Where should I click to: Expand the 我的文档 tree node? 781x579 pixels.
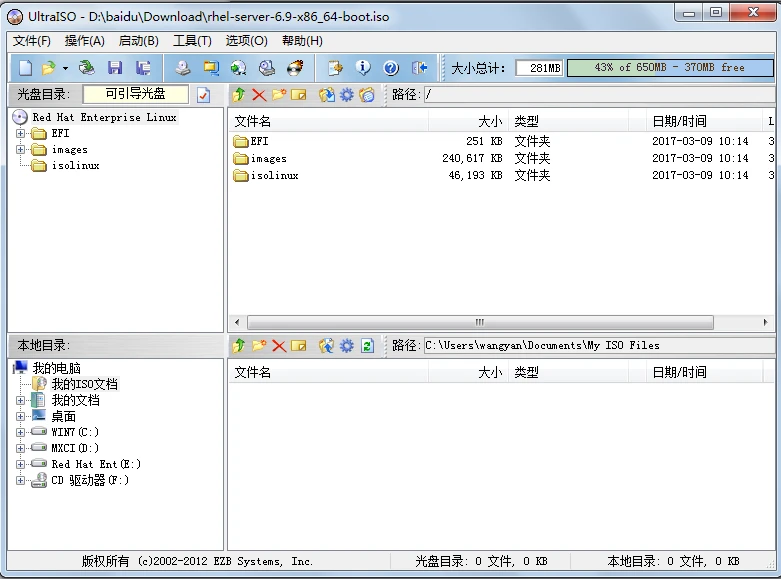pyautogui.click(x=20, y=401)
